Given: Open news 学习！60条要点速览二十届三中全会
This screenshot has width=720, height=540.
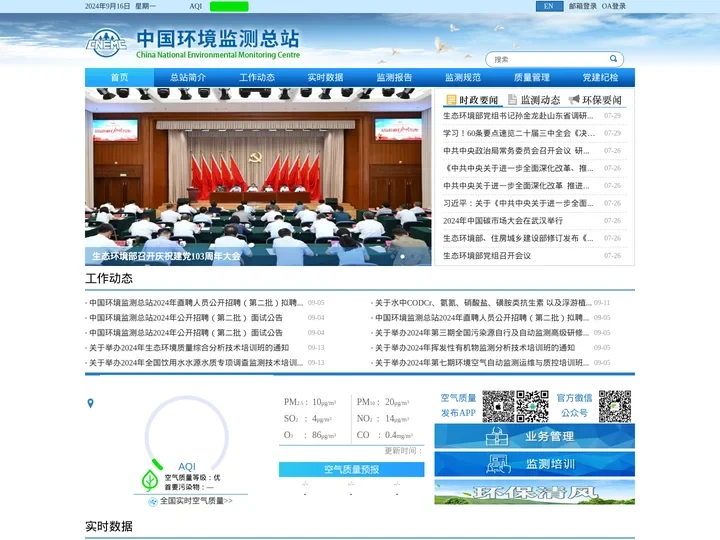Looking at the screenshot, I should click(519, 133).
